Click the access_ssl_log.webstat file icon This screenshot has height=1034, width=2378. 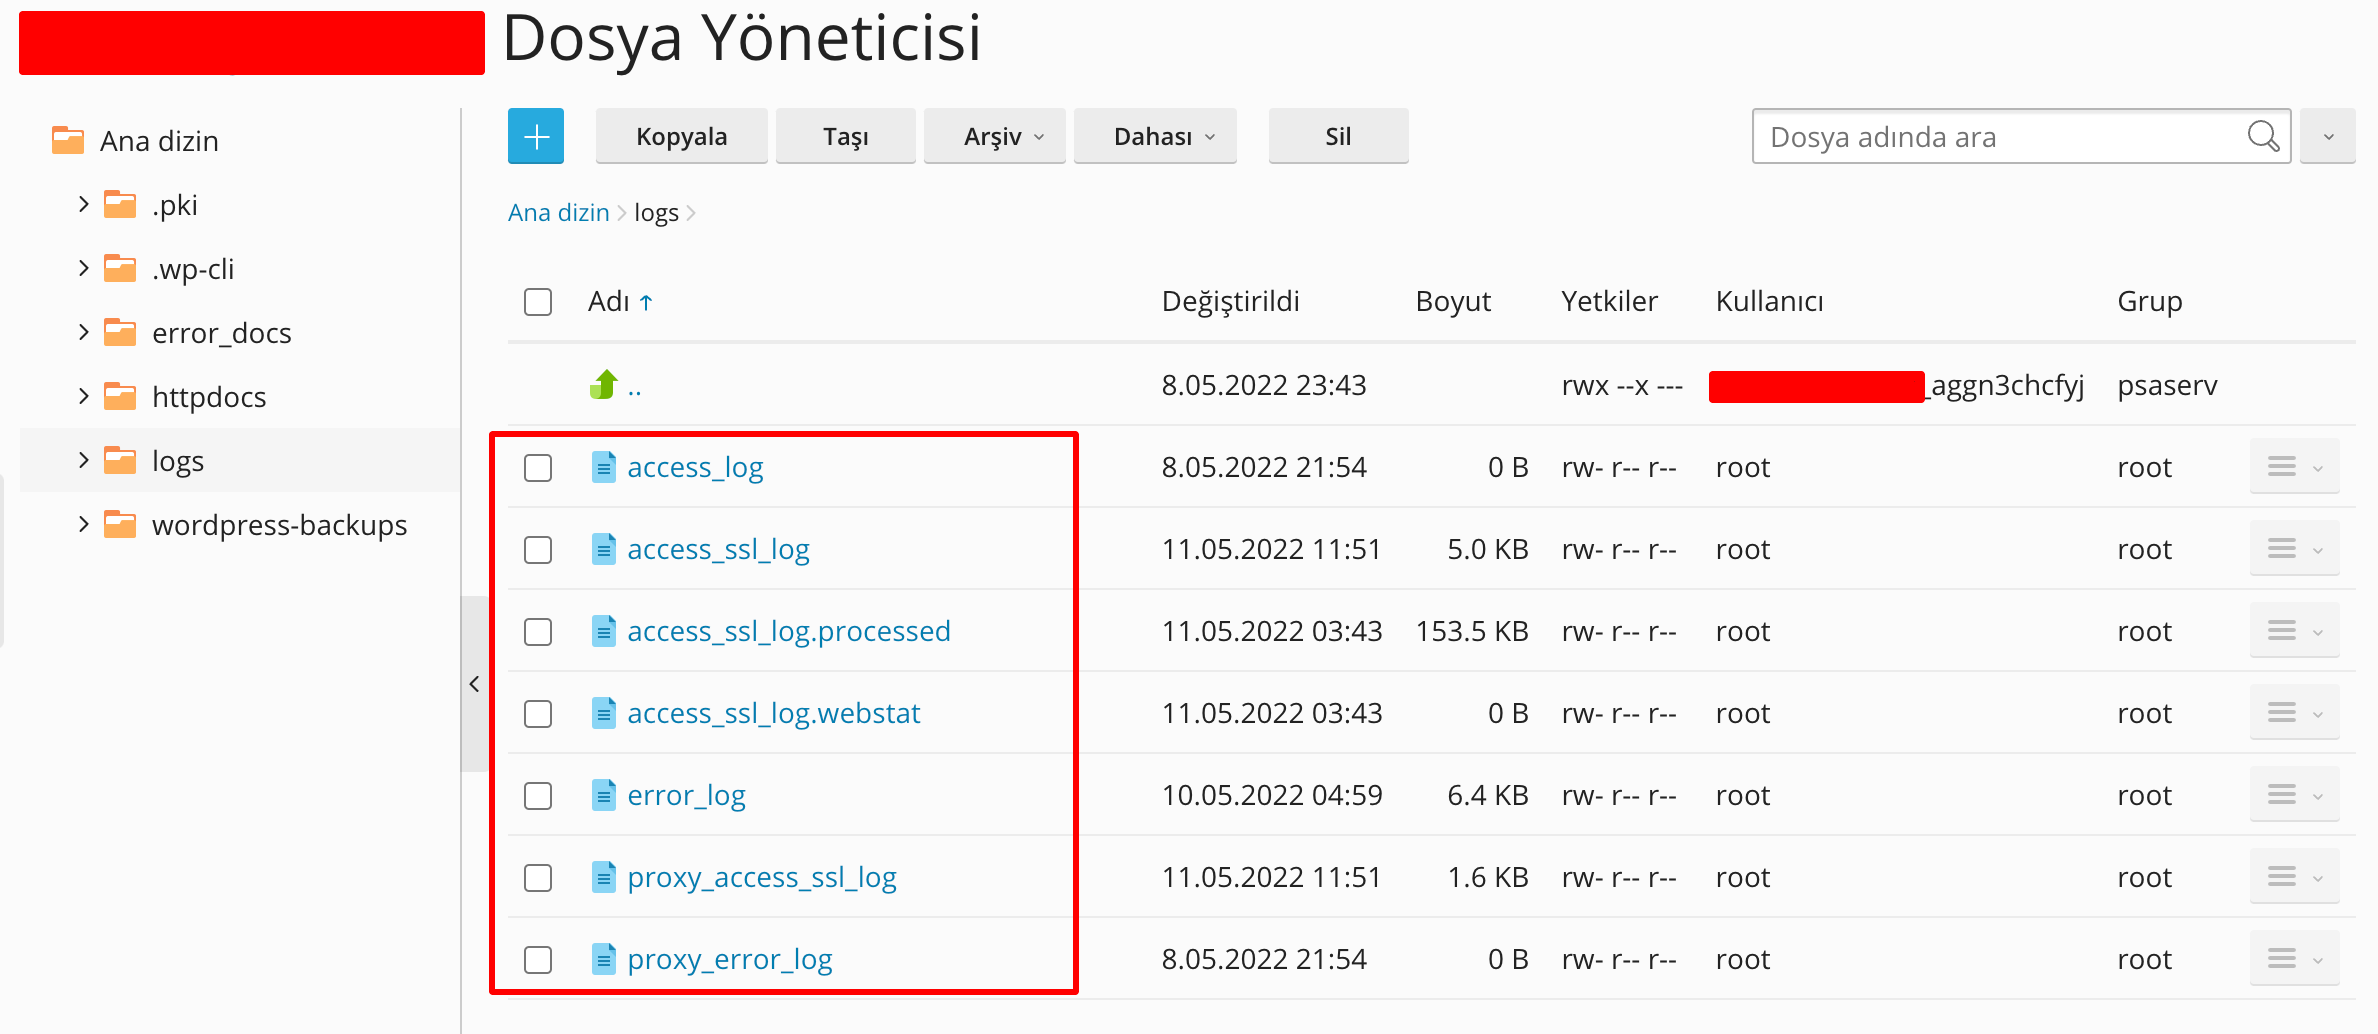603,713
